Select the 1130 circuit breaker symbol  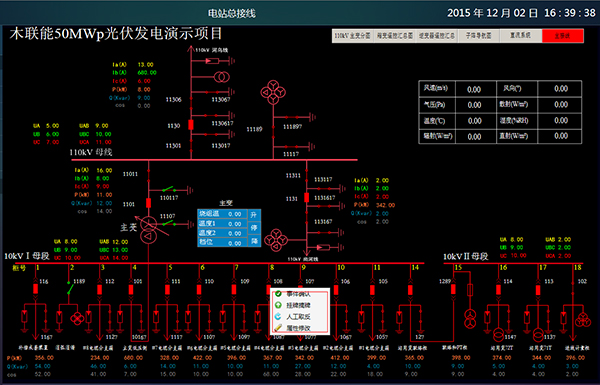(191, 125)
